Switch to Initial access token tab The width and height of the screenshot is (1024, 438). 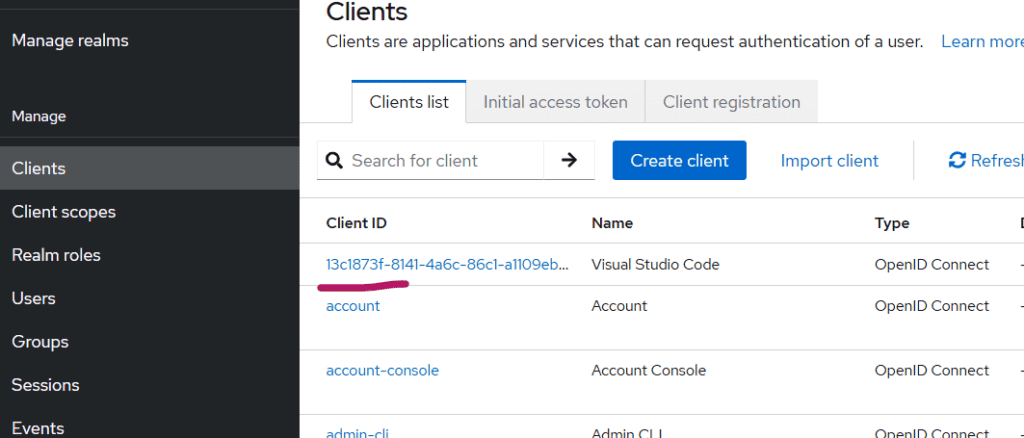555,102
